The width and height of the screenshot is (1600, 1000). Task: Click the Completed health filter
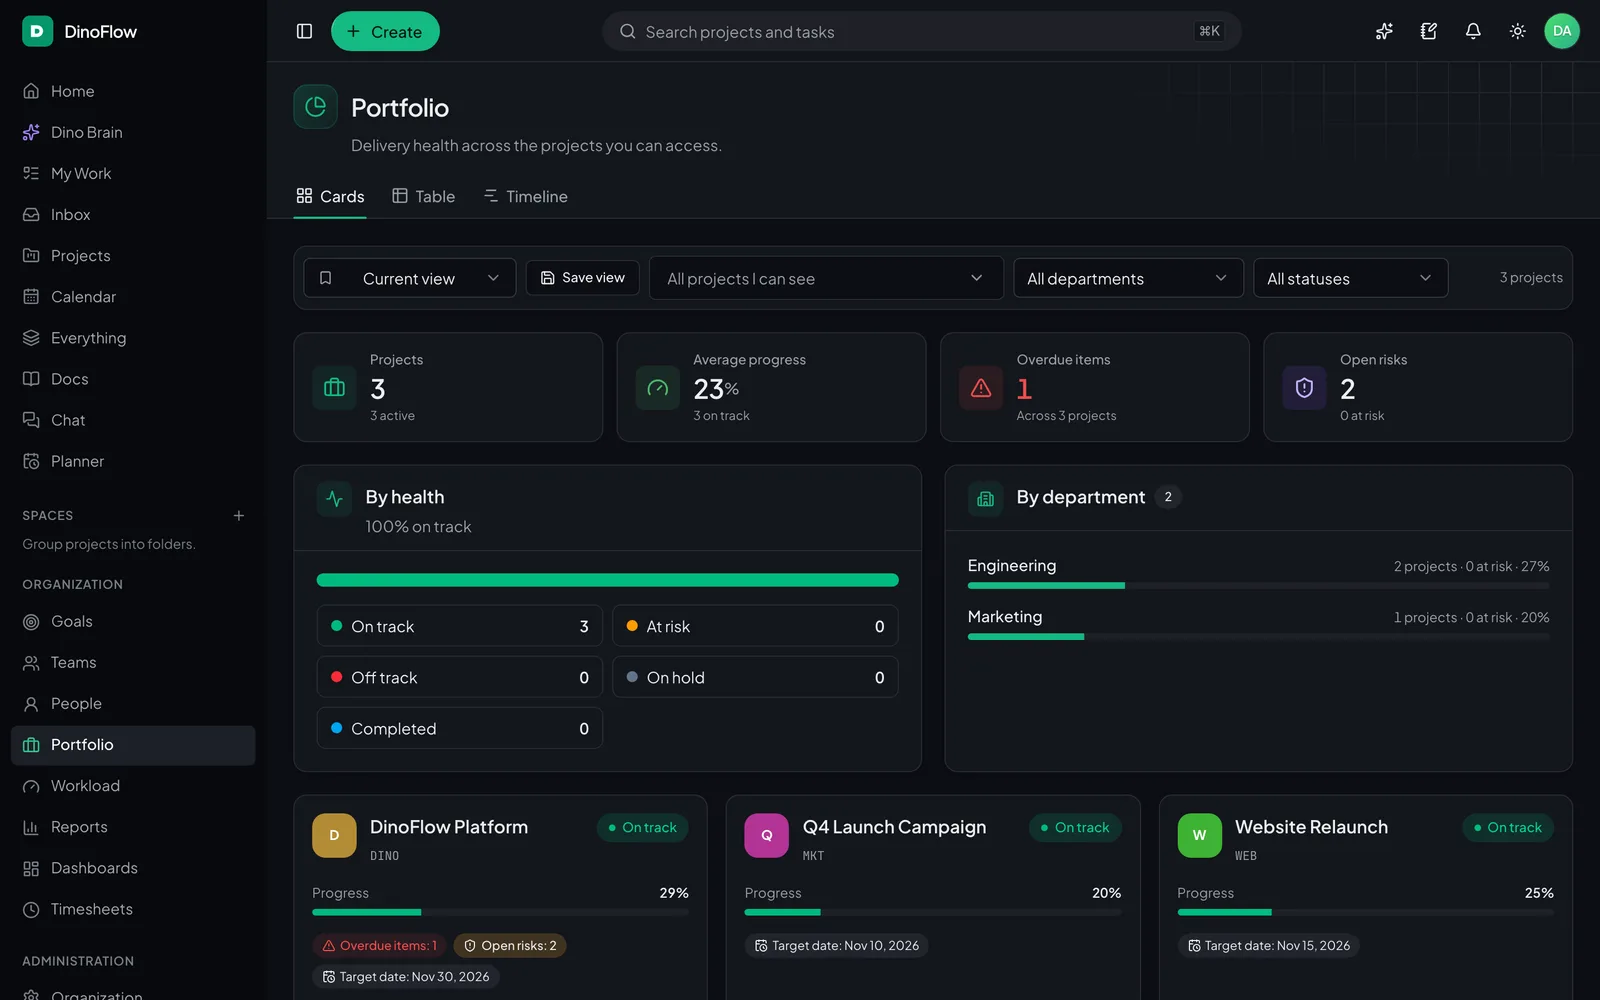click(460, 728)
